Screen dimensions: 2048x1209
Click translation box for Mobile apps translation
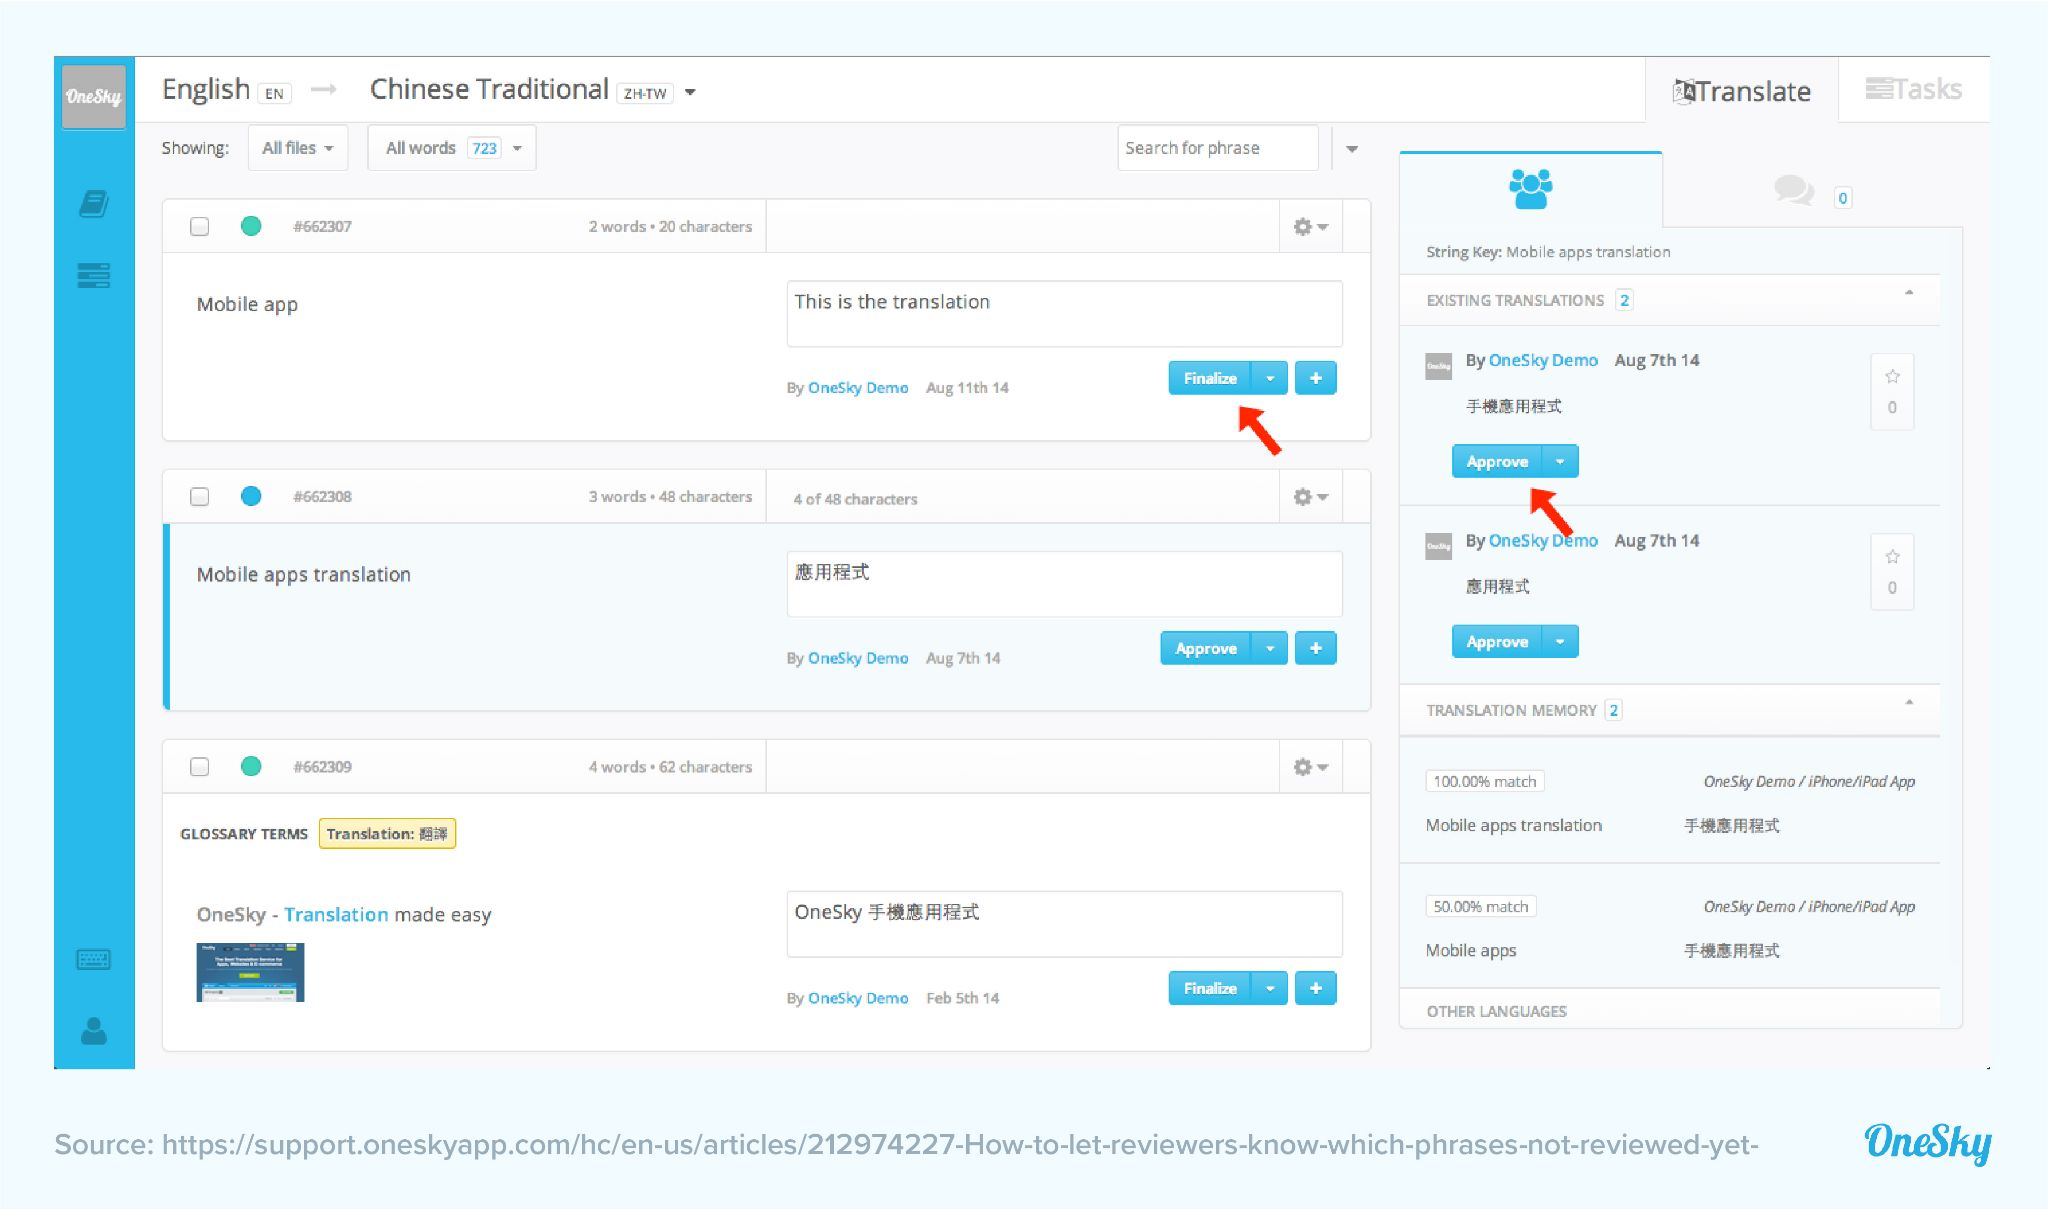1064,584
